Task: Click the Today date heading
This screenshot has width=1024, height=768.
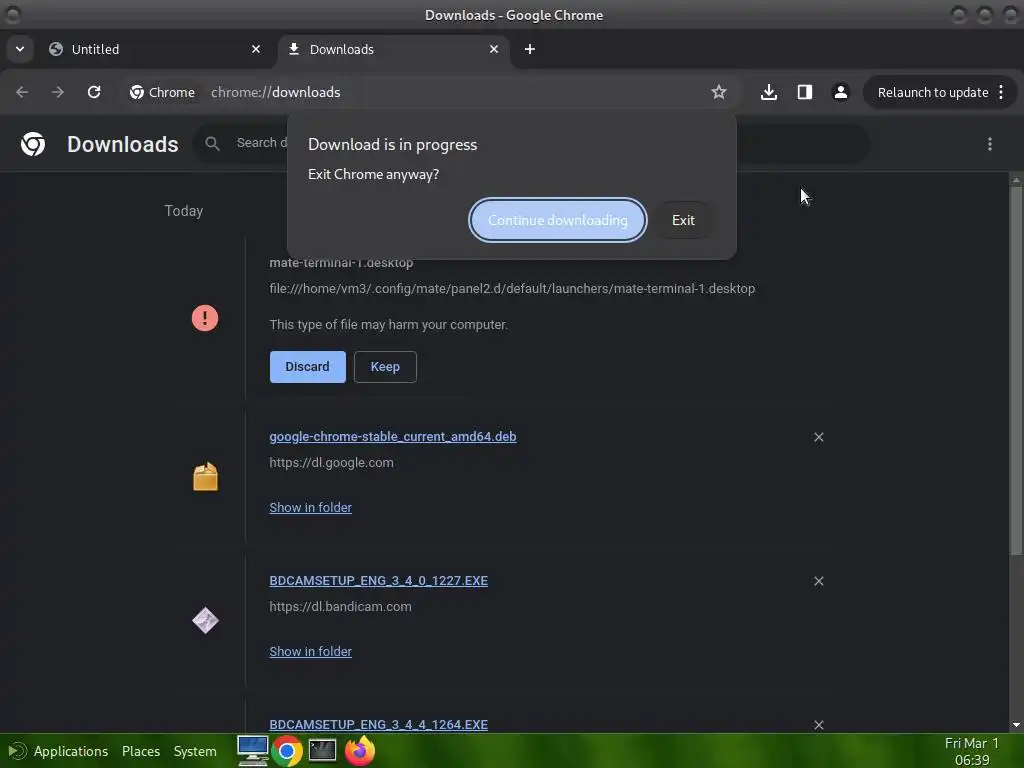Action: tap(184, 210)
